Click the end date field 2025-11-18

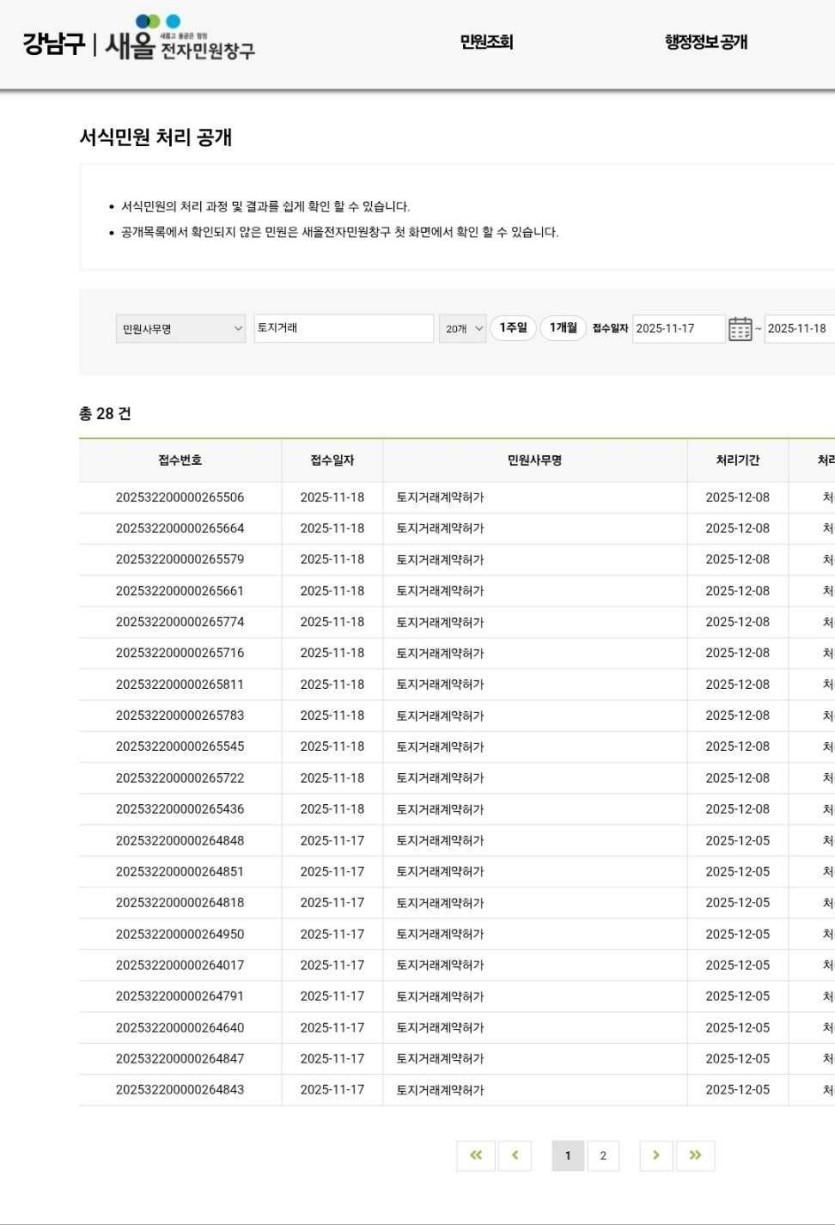798,329
